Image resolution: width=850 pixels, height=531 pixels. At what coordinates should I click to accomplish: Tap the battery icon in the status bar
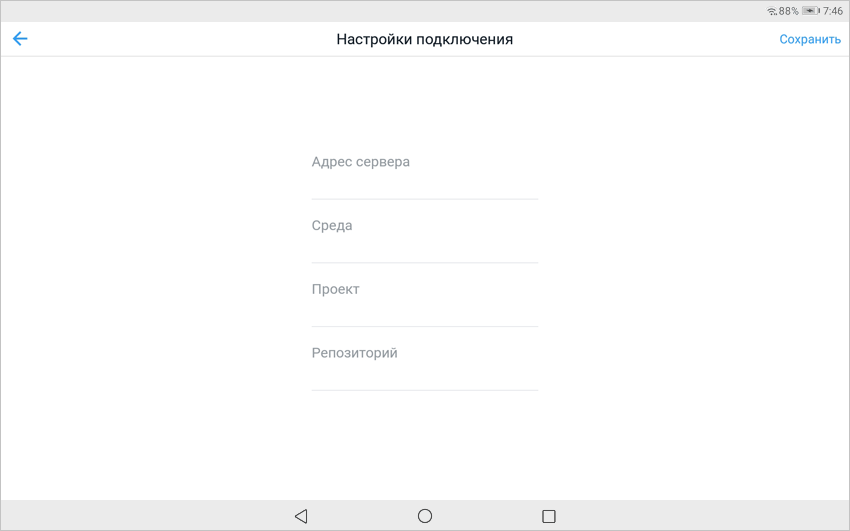click(x=810, y=11)
